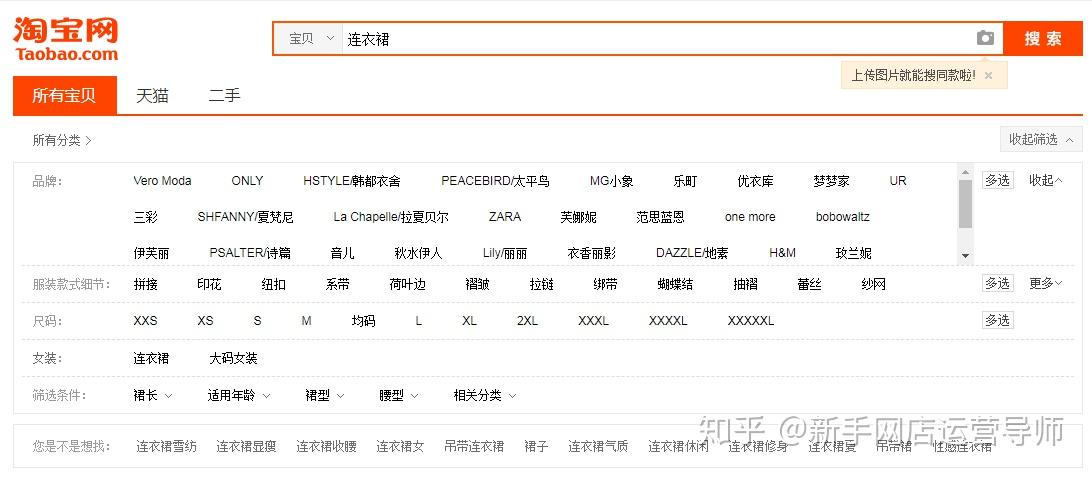Open 所有分类 breadcrumb
Viewport: 1092px width, 477px height.
[62, 141]
